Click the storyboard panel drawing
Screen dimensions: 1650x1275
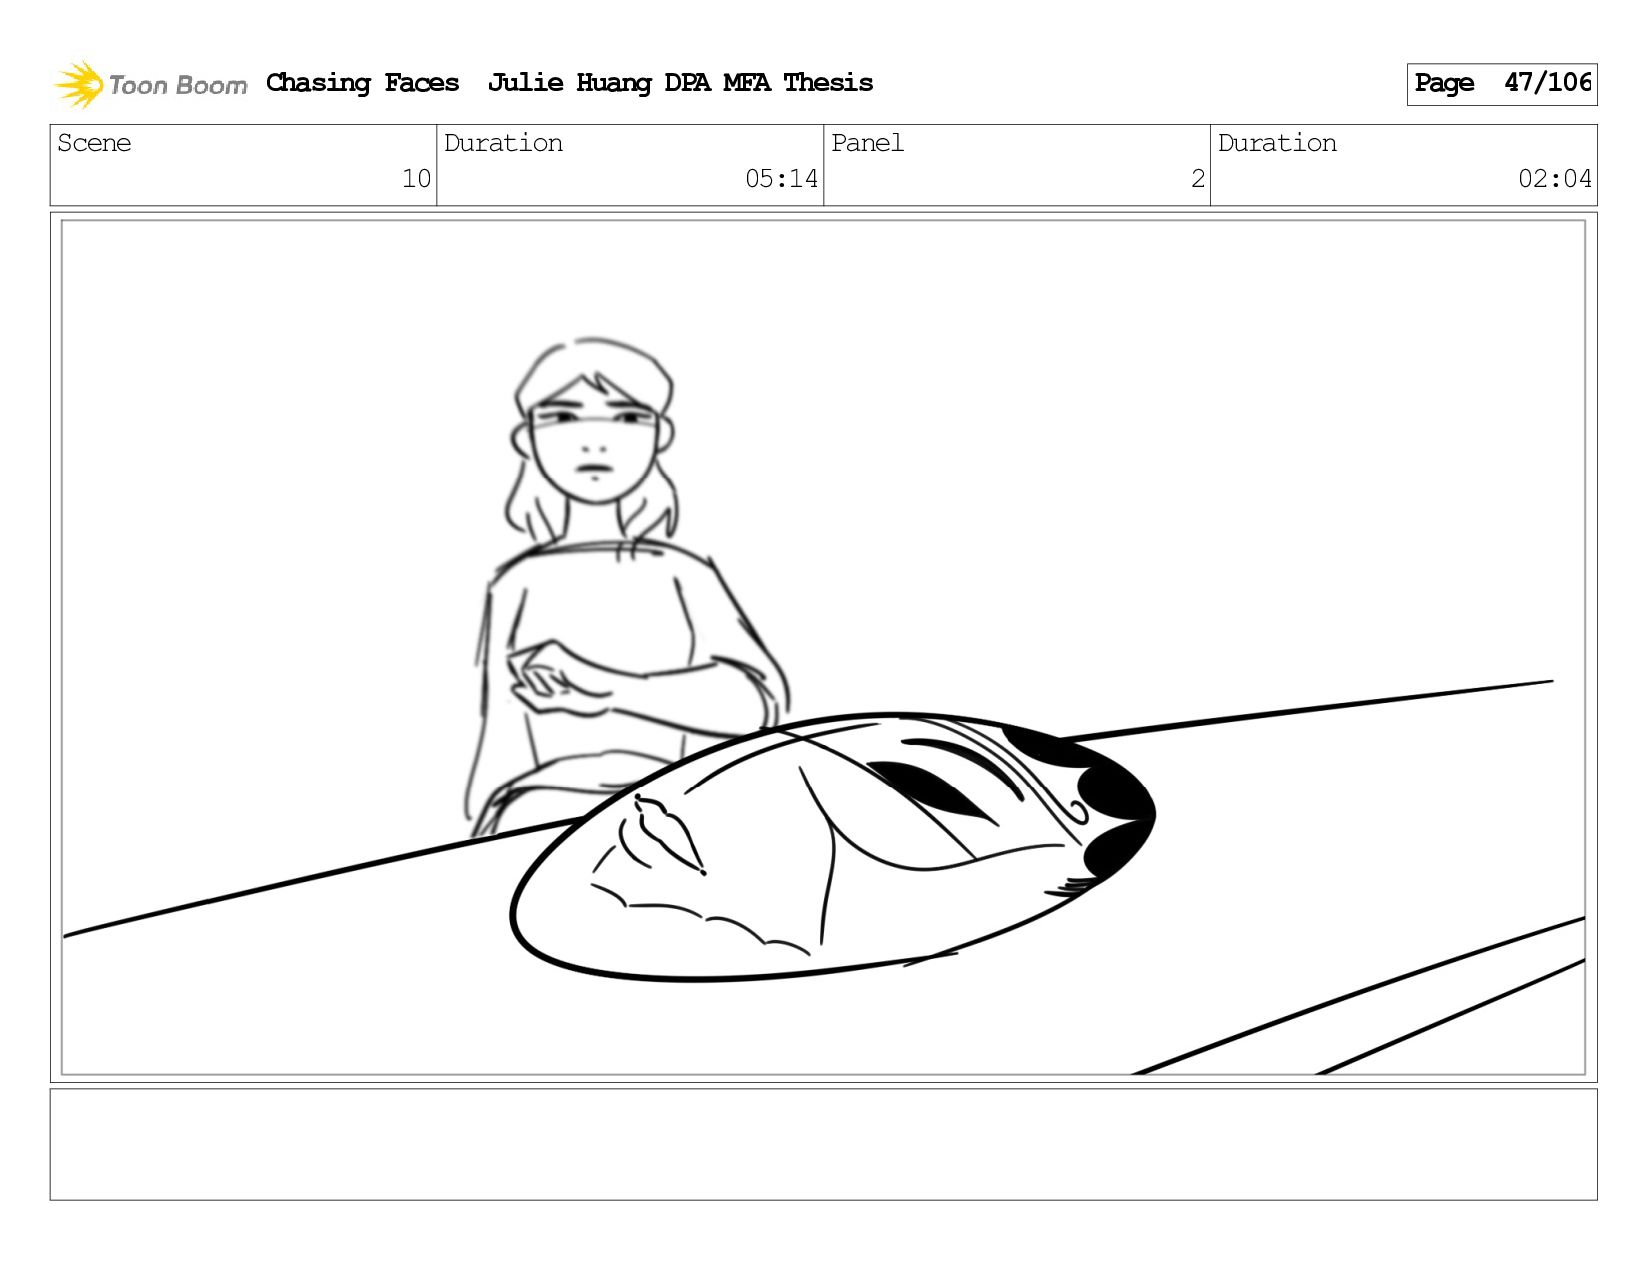(x=823, y=647)
